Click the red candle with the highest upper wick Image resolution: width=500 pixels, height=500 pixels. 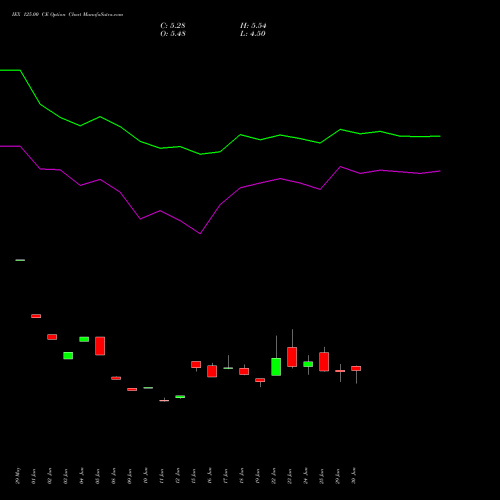292,357
